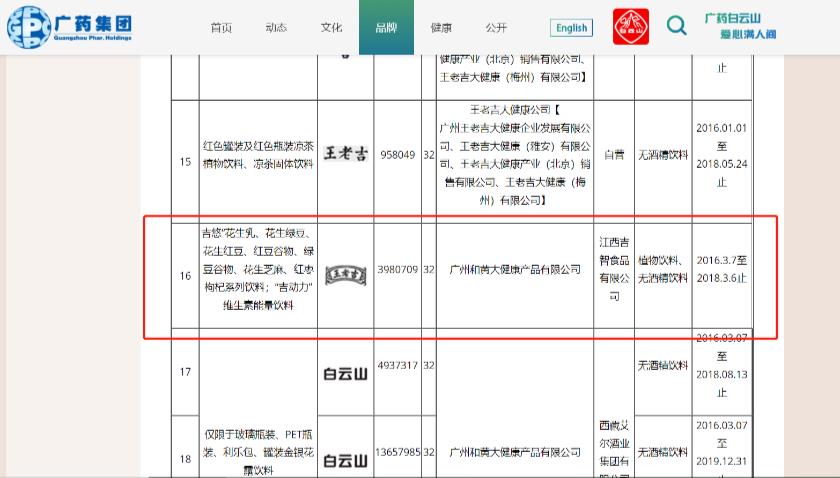840x478 pixels.
Task: Select registration number 4937317
Action: tap(398, 365)
